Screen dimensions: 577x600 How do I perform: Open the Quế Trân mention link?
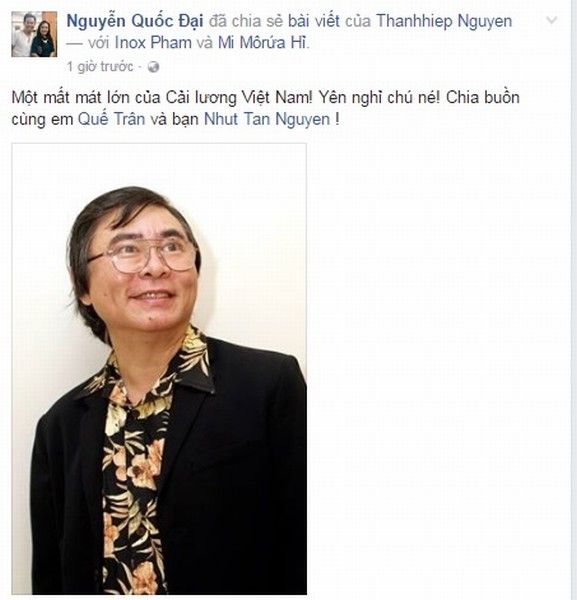(112, 119)
